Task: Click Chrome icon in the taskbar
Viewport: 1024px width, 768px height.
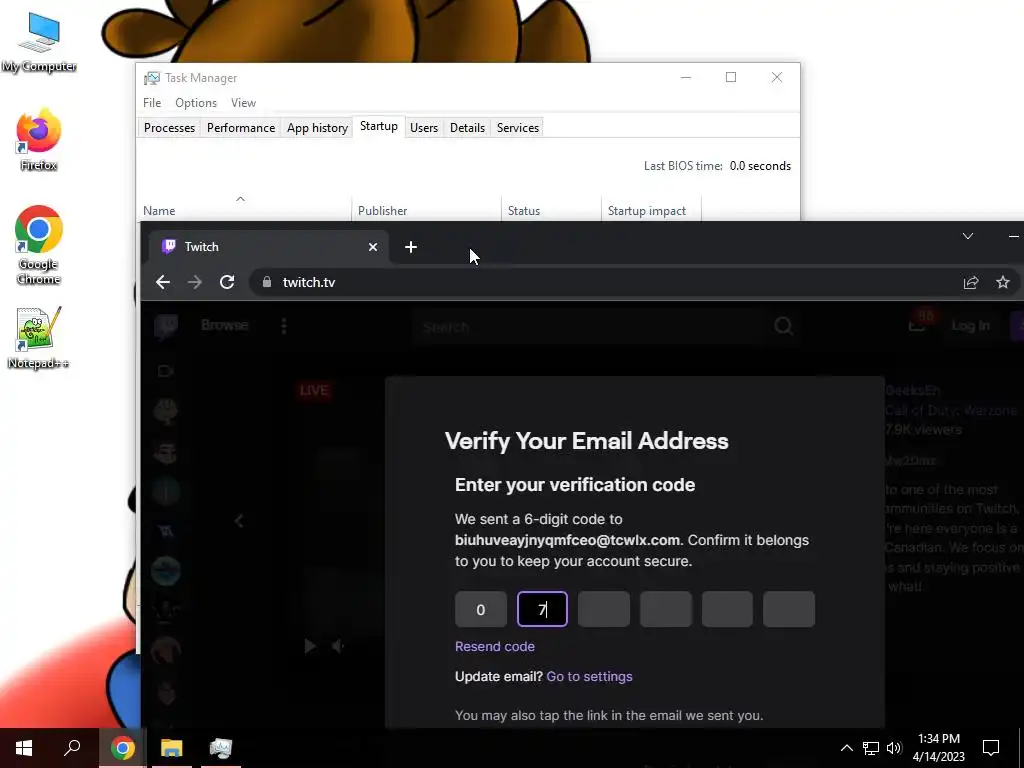Action: coord(122,748)
